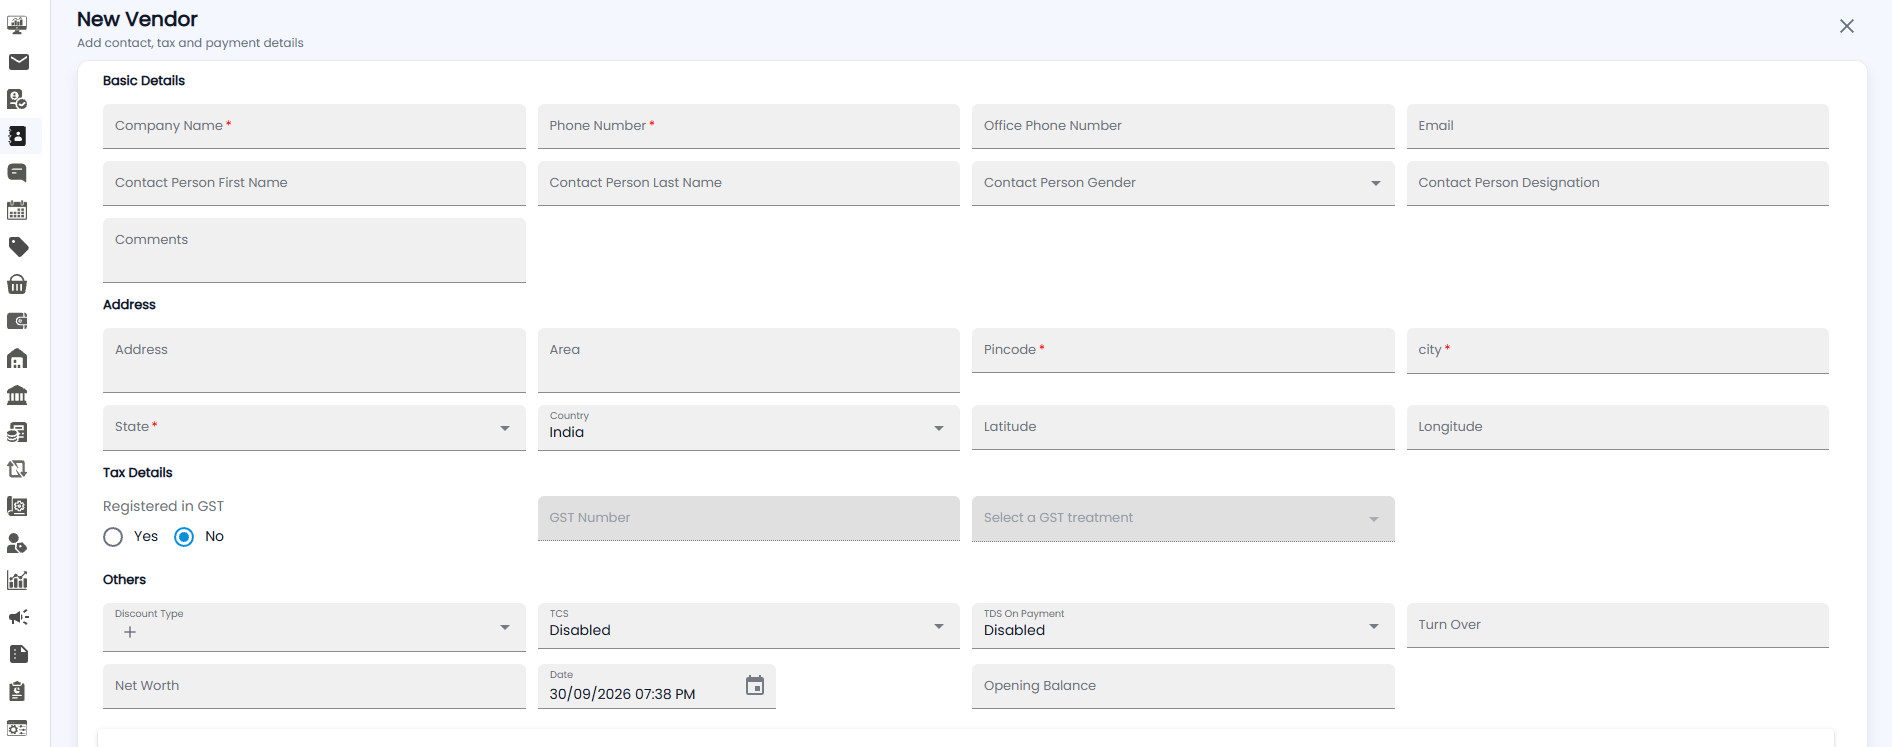Open the clipboard icon in sidebar

point(18,691)
